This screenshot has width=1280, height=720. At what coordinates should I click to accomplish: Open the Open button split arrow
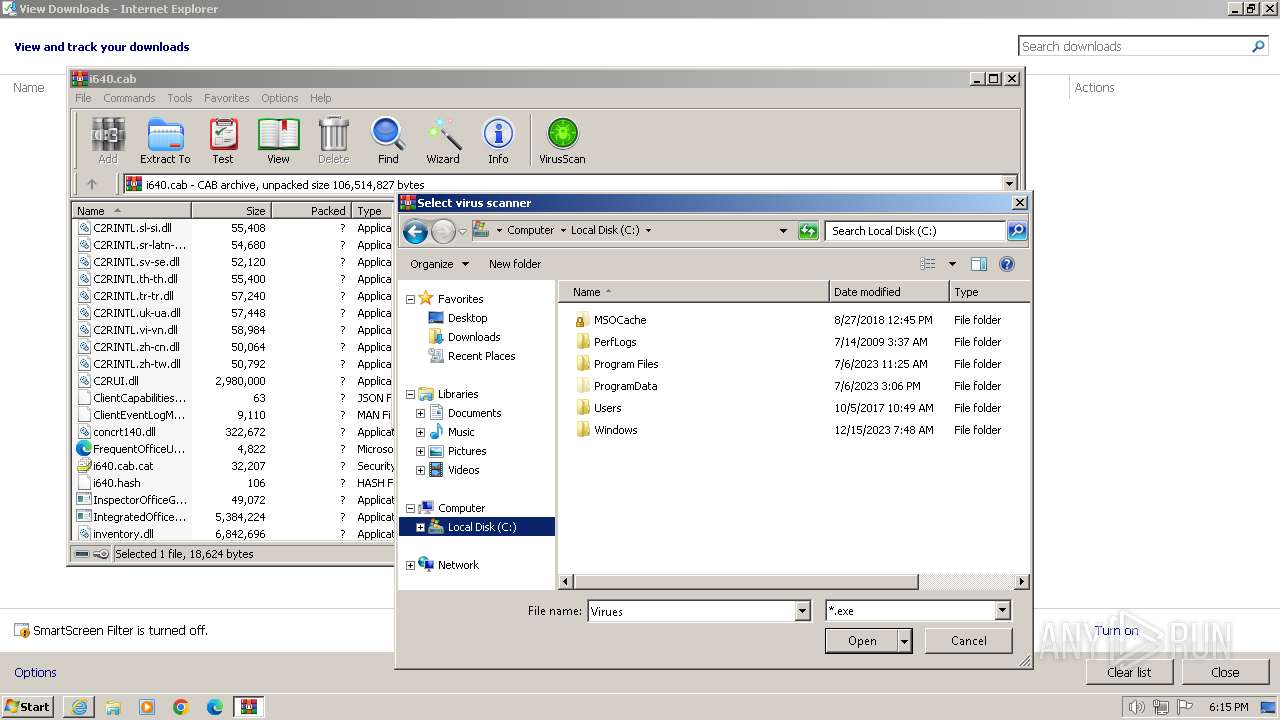click(905, 641)
